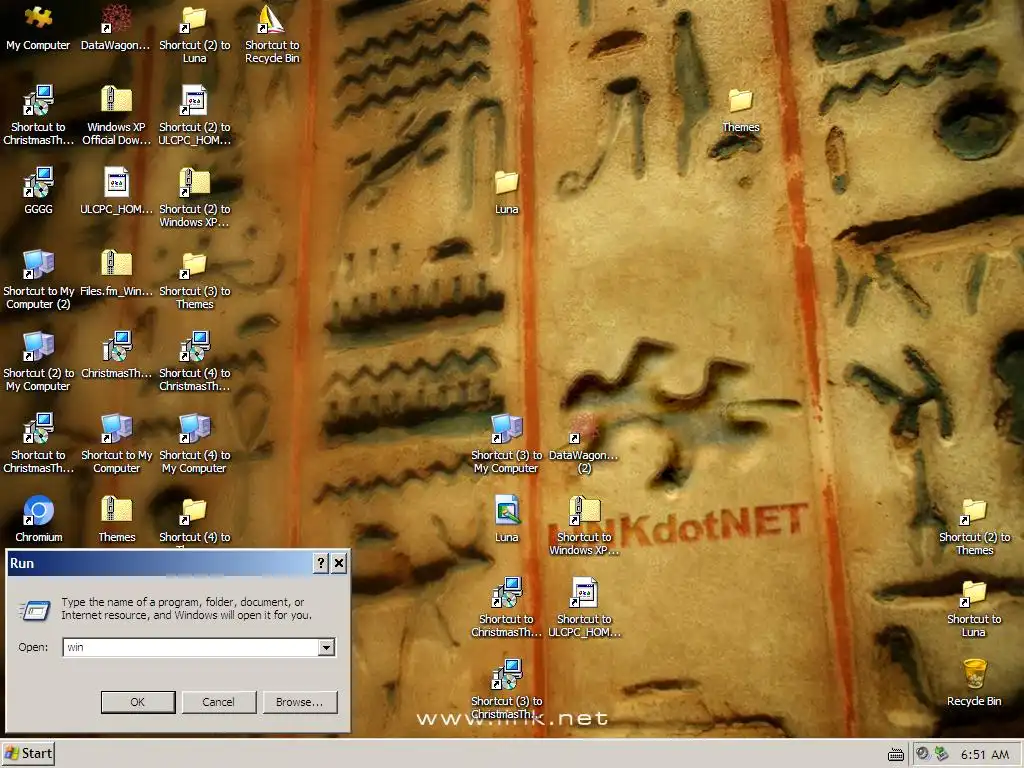Open the Start menu
Image resolution: width=1024 pixels, height=768 pixels.
27,754
